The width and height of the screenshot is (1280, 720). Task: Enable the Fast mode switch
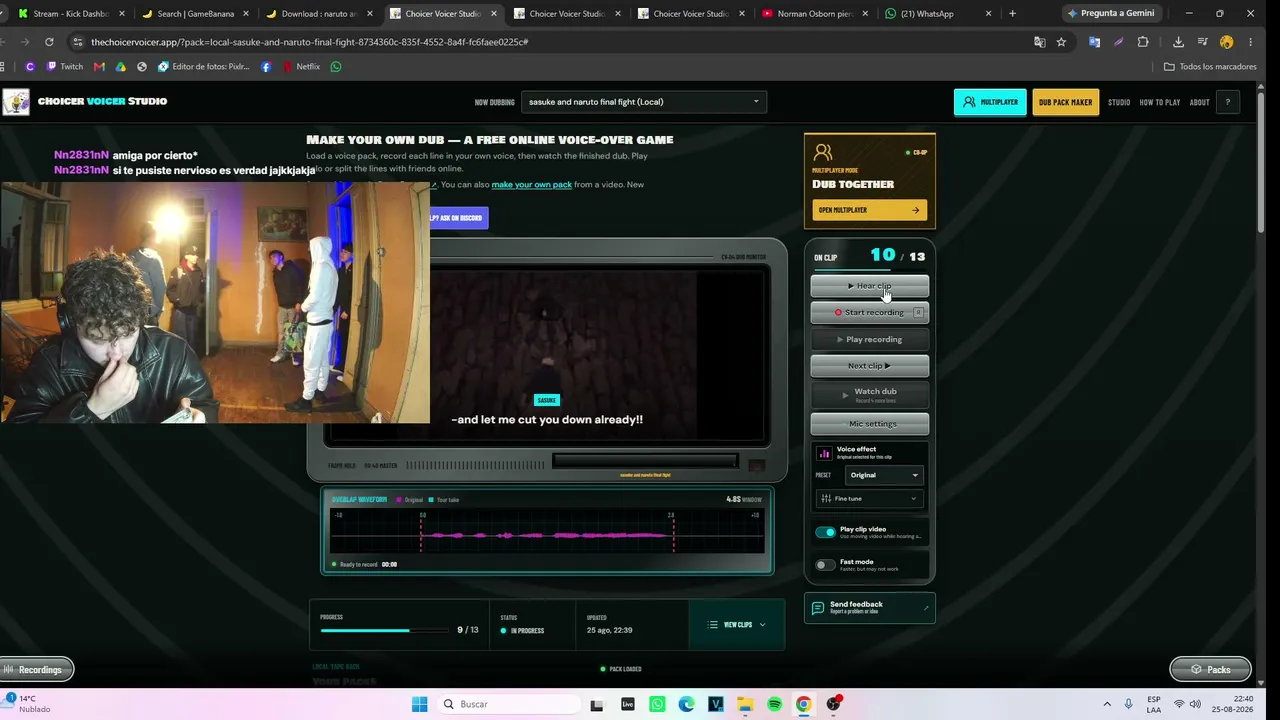(x=825, y=565)
